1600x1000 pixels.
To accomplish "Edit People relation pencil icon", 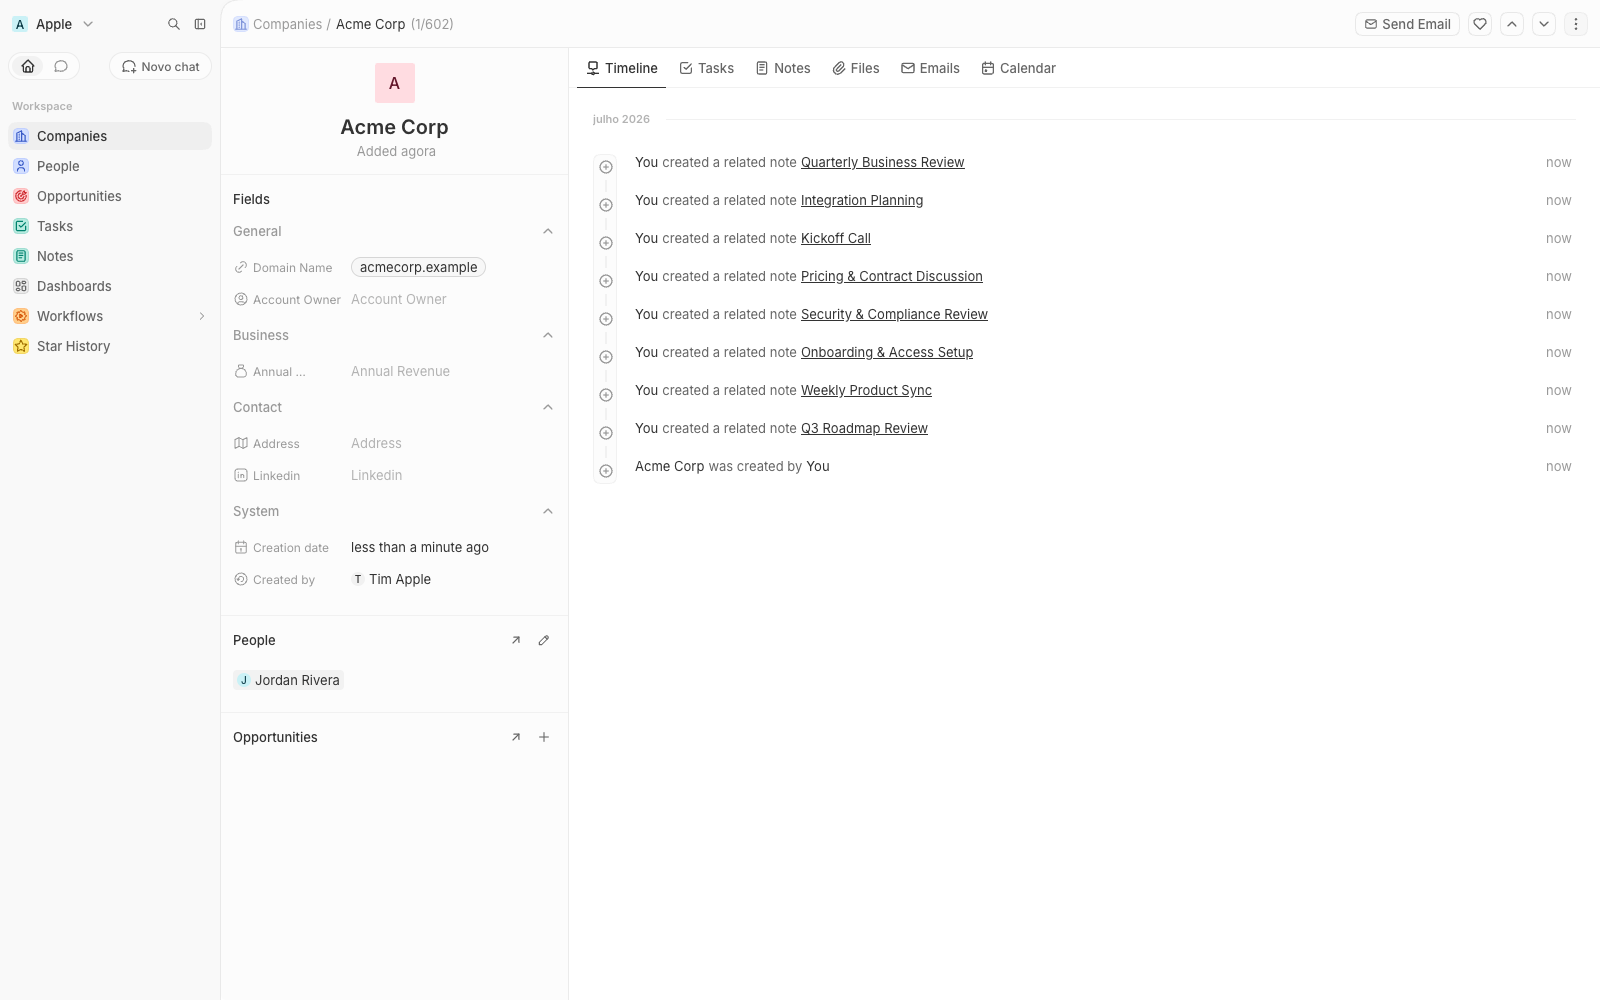I will click(544, 640).
